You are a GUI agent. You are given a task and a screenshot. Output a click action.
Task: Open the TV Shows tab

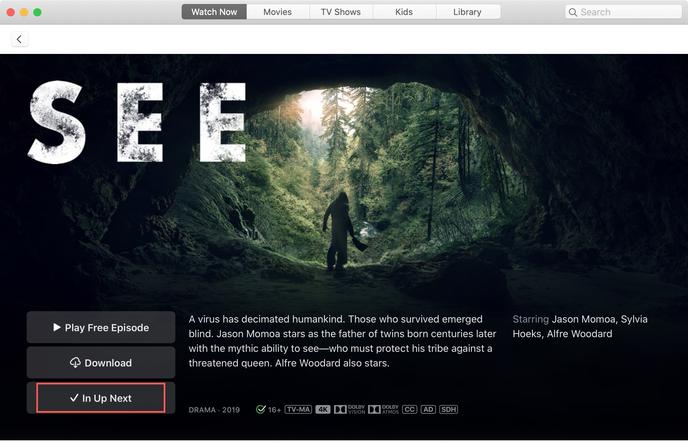[x=340, y=12]
